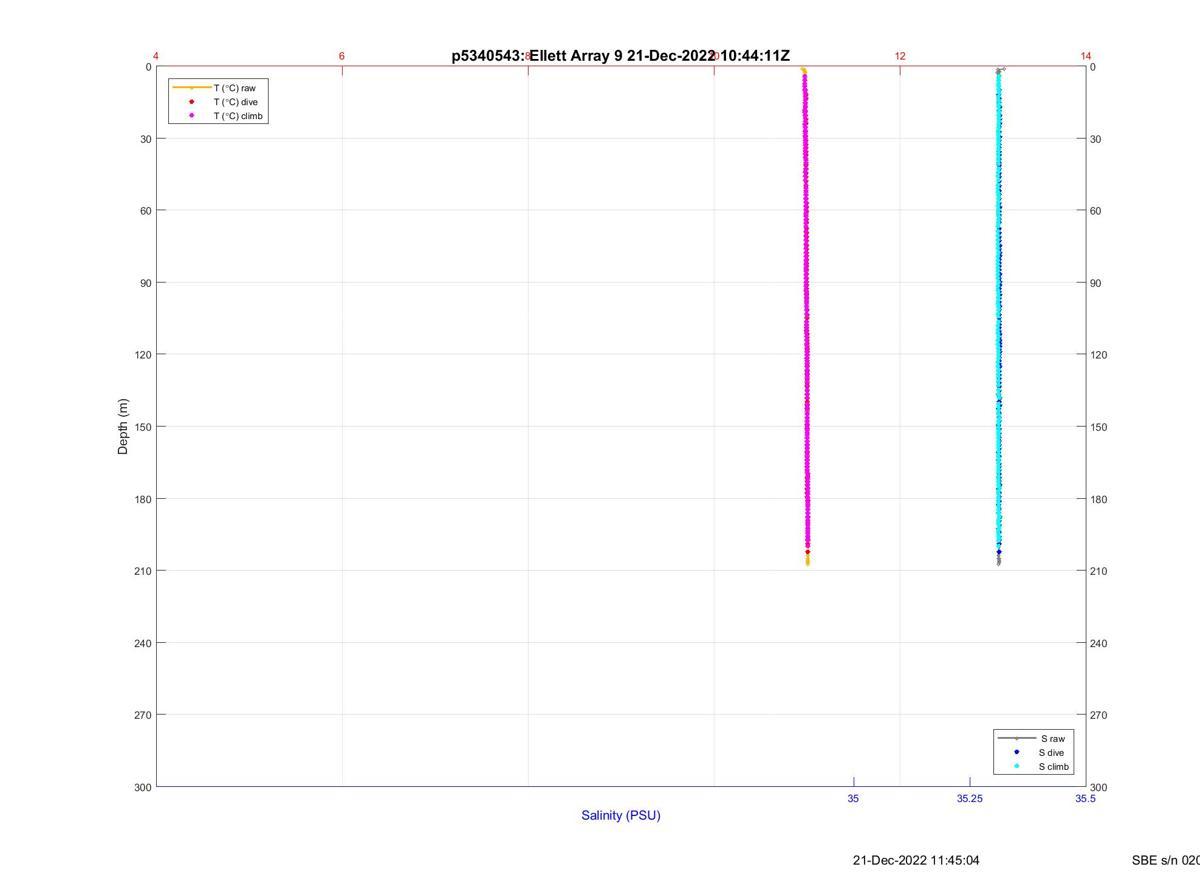Click the right depth axis label '300'
The image size is (1200, 885).
pyautogui.click(x=1099, y=788)
